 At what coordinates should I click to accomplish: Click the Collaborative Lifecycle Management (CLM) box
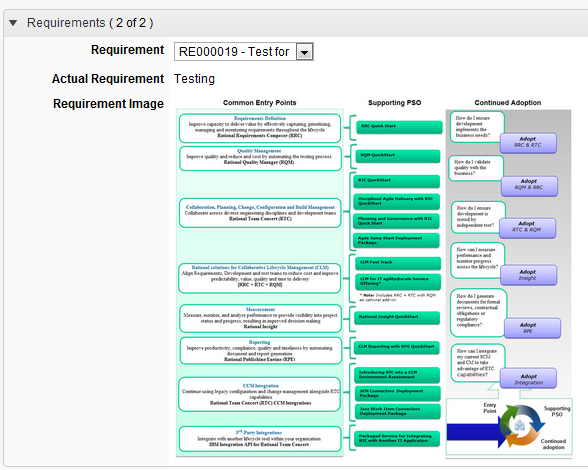pyautogui.click(x=260, y=278)
